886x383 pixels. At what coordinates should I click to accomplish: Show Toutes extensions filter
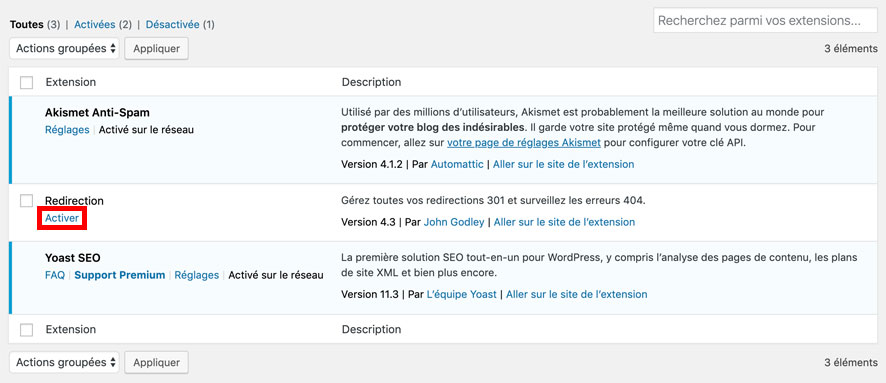[x=27, y=24]
